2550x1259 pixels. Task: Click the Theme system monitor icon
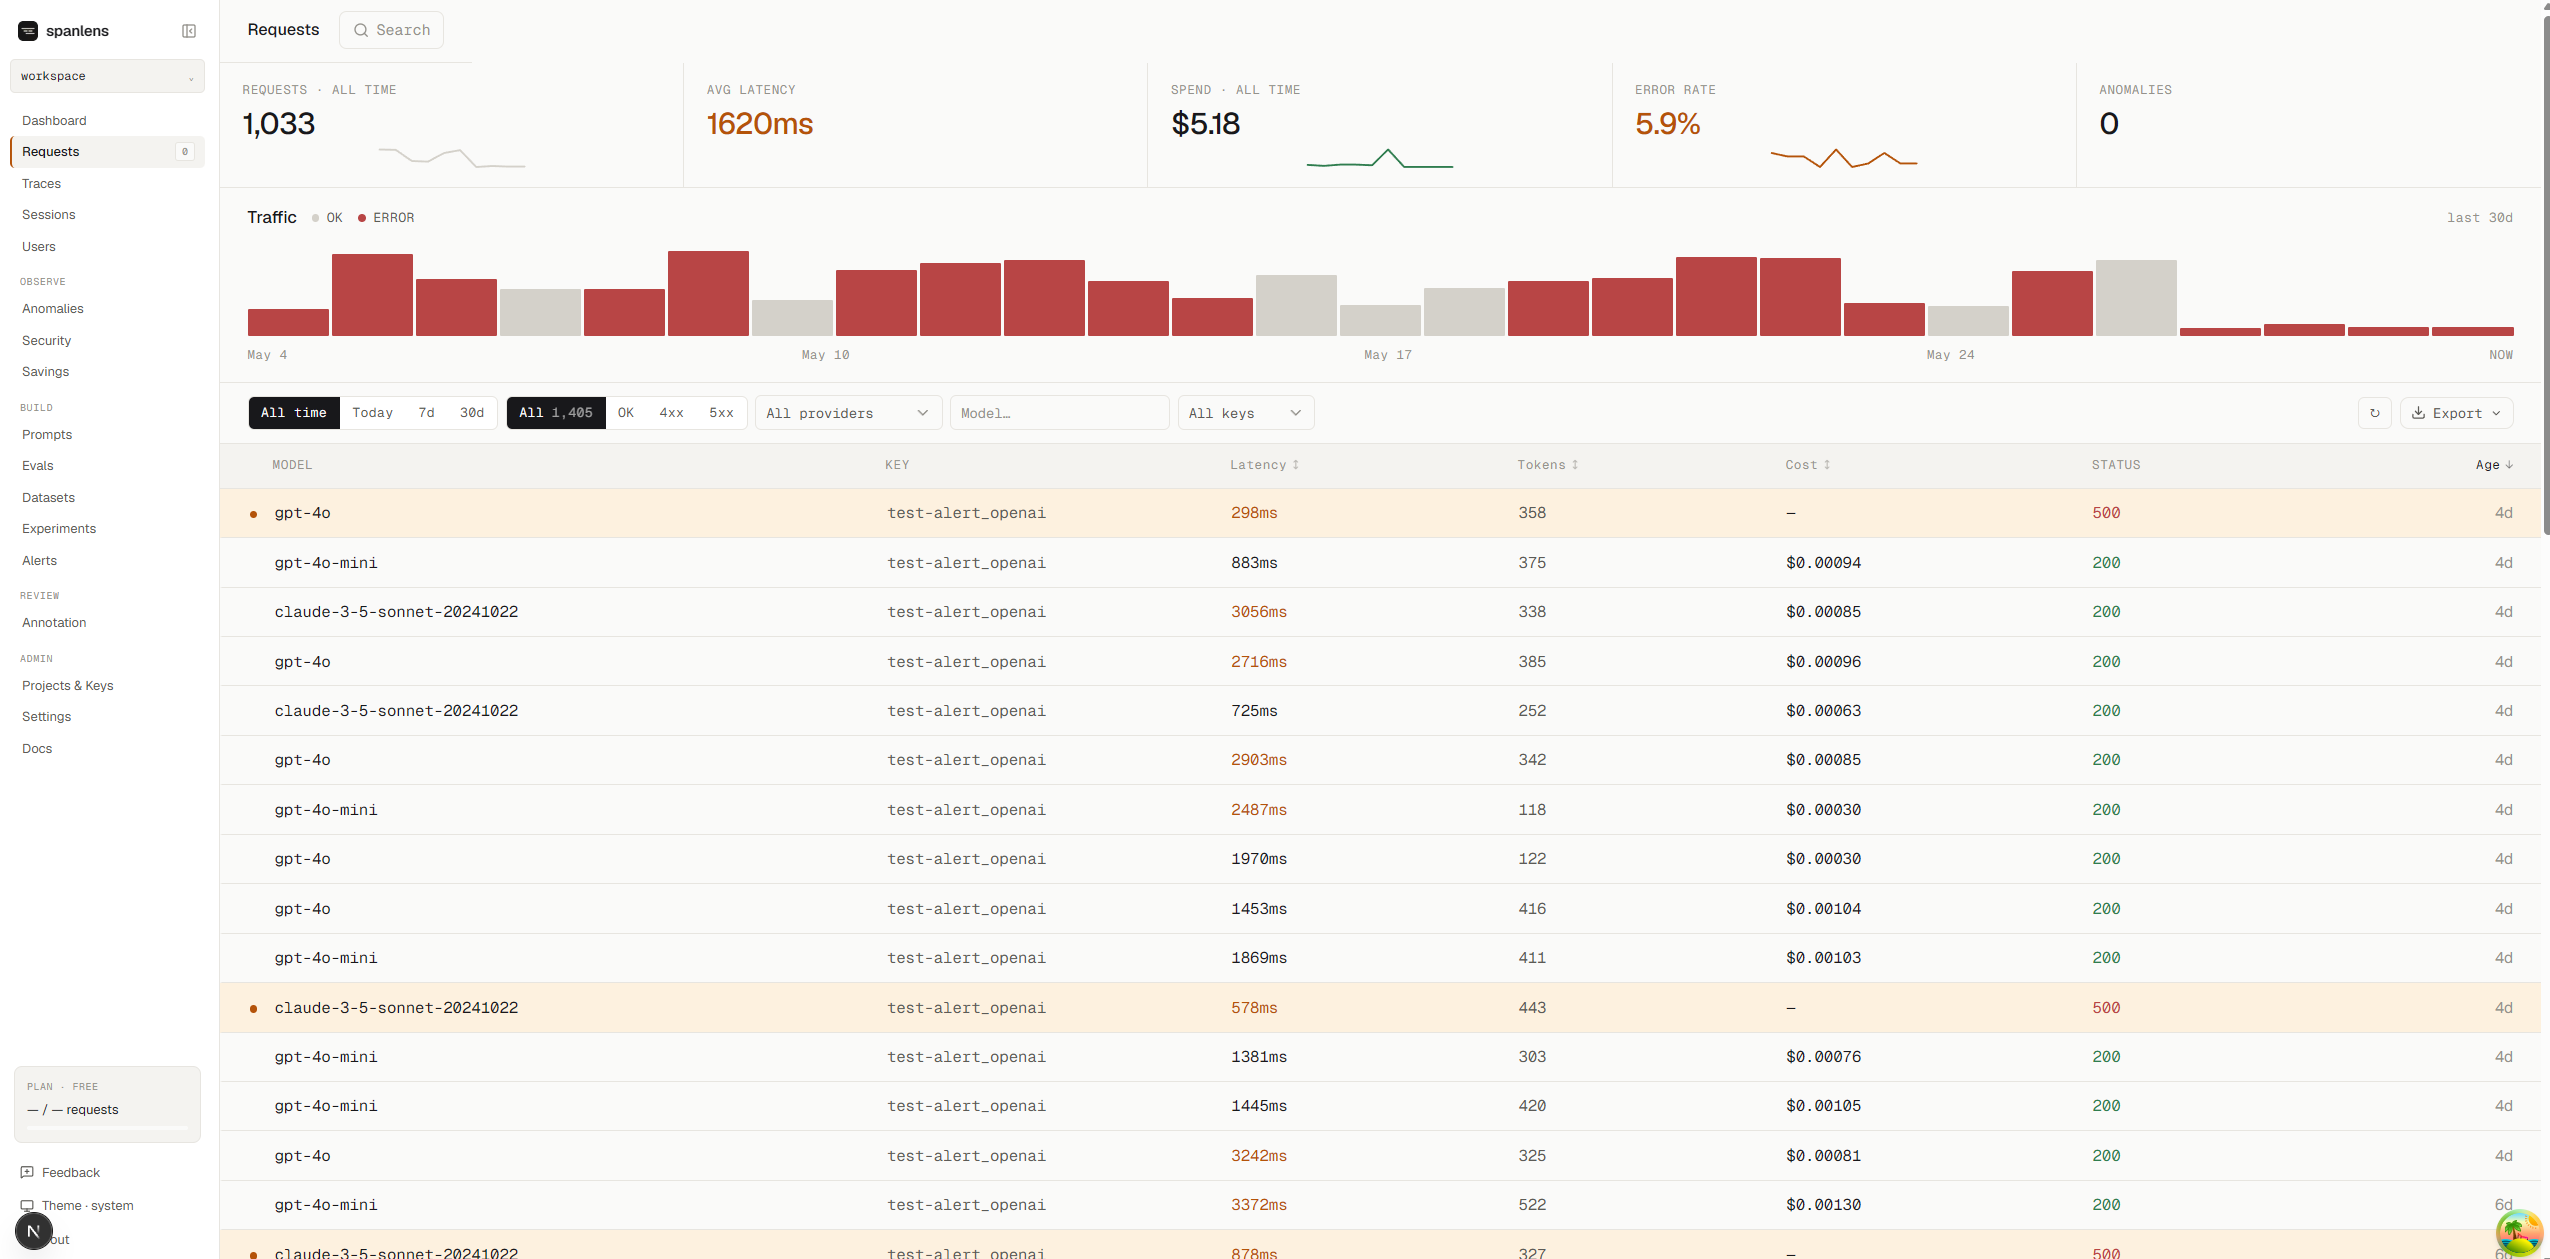point(27,1205)
